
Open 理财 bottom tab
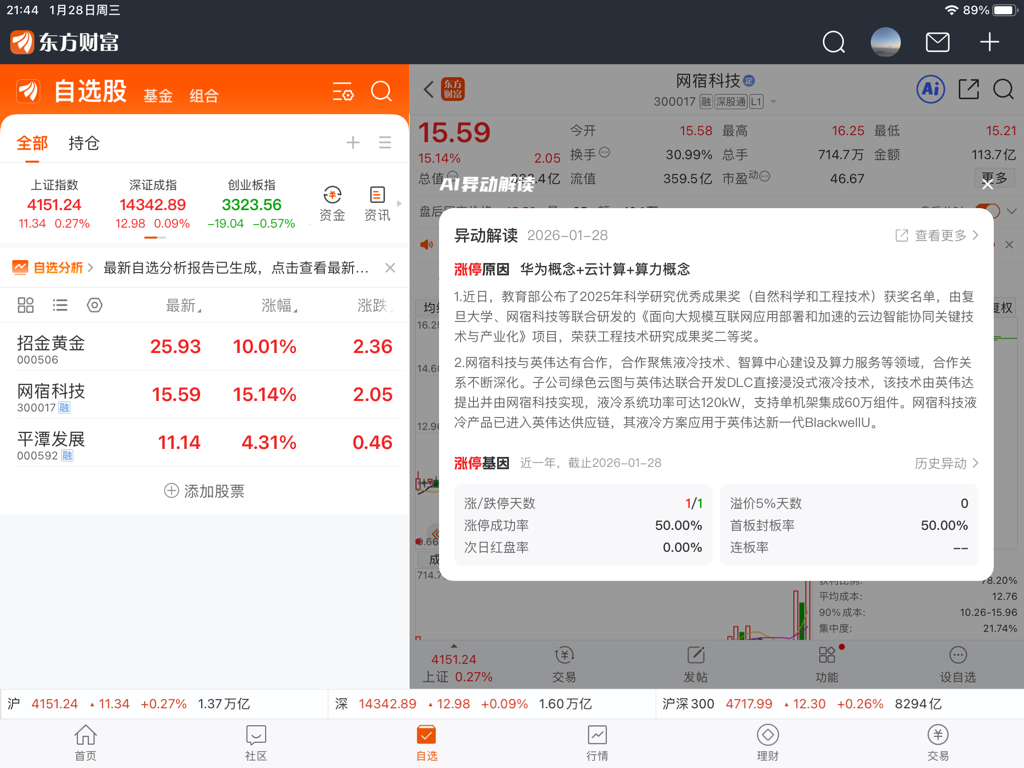click(x=767, y=743)
